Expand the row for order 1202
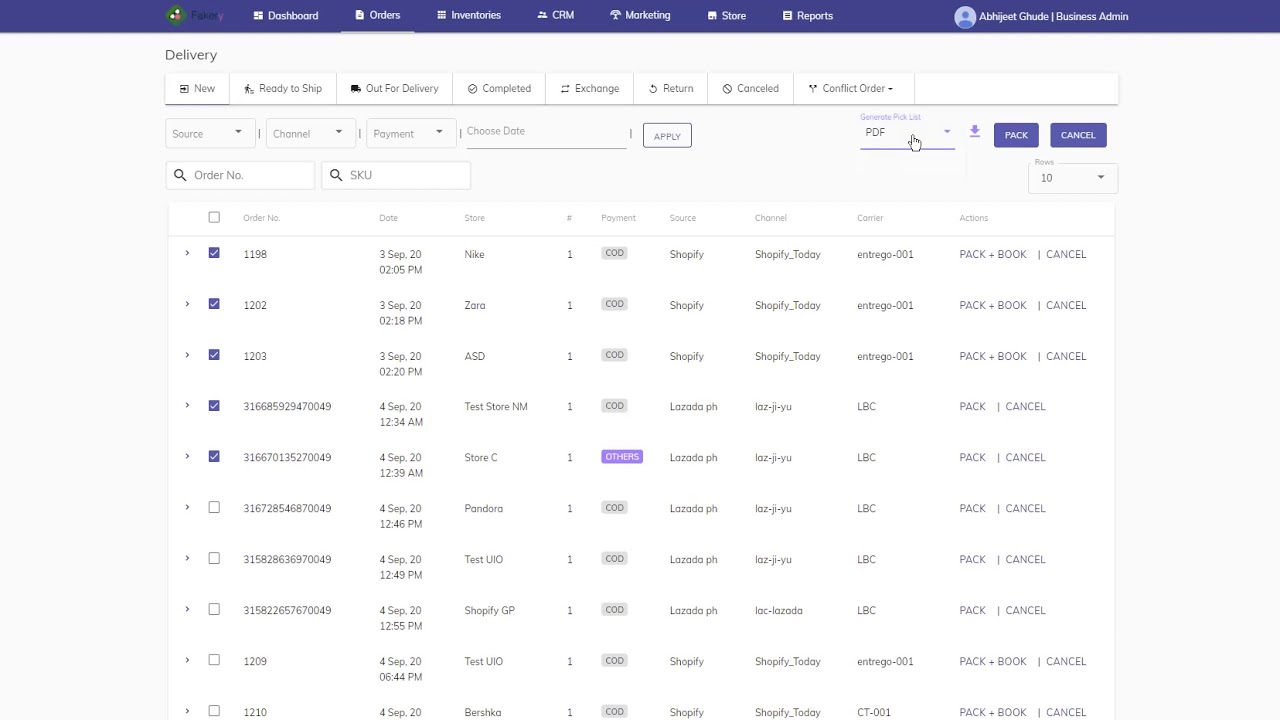 click(187, 304)
